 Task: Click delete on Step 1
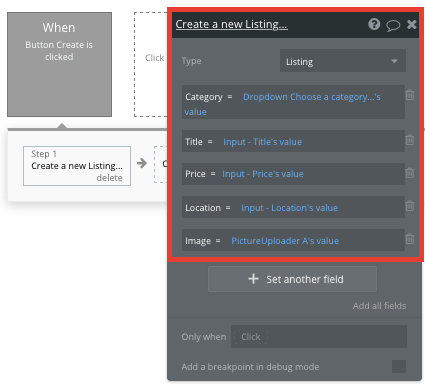(x=109, y=178)
